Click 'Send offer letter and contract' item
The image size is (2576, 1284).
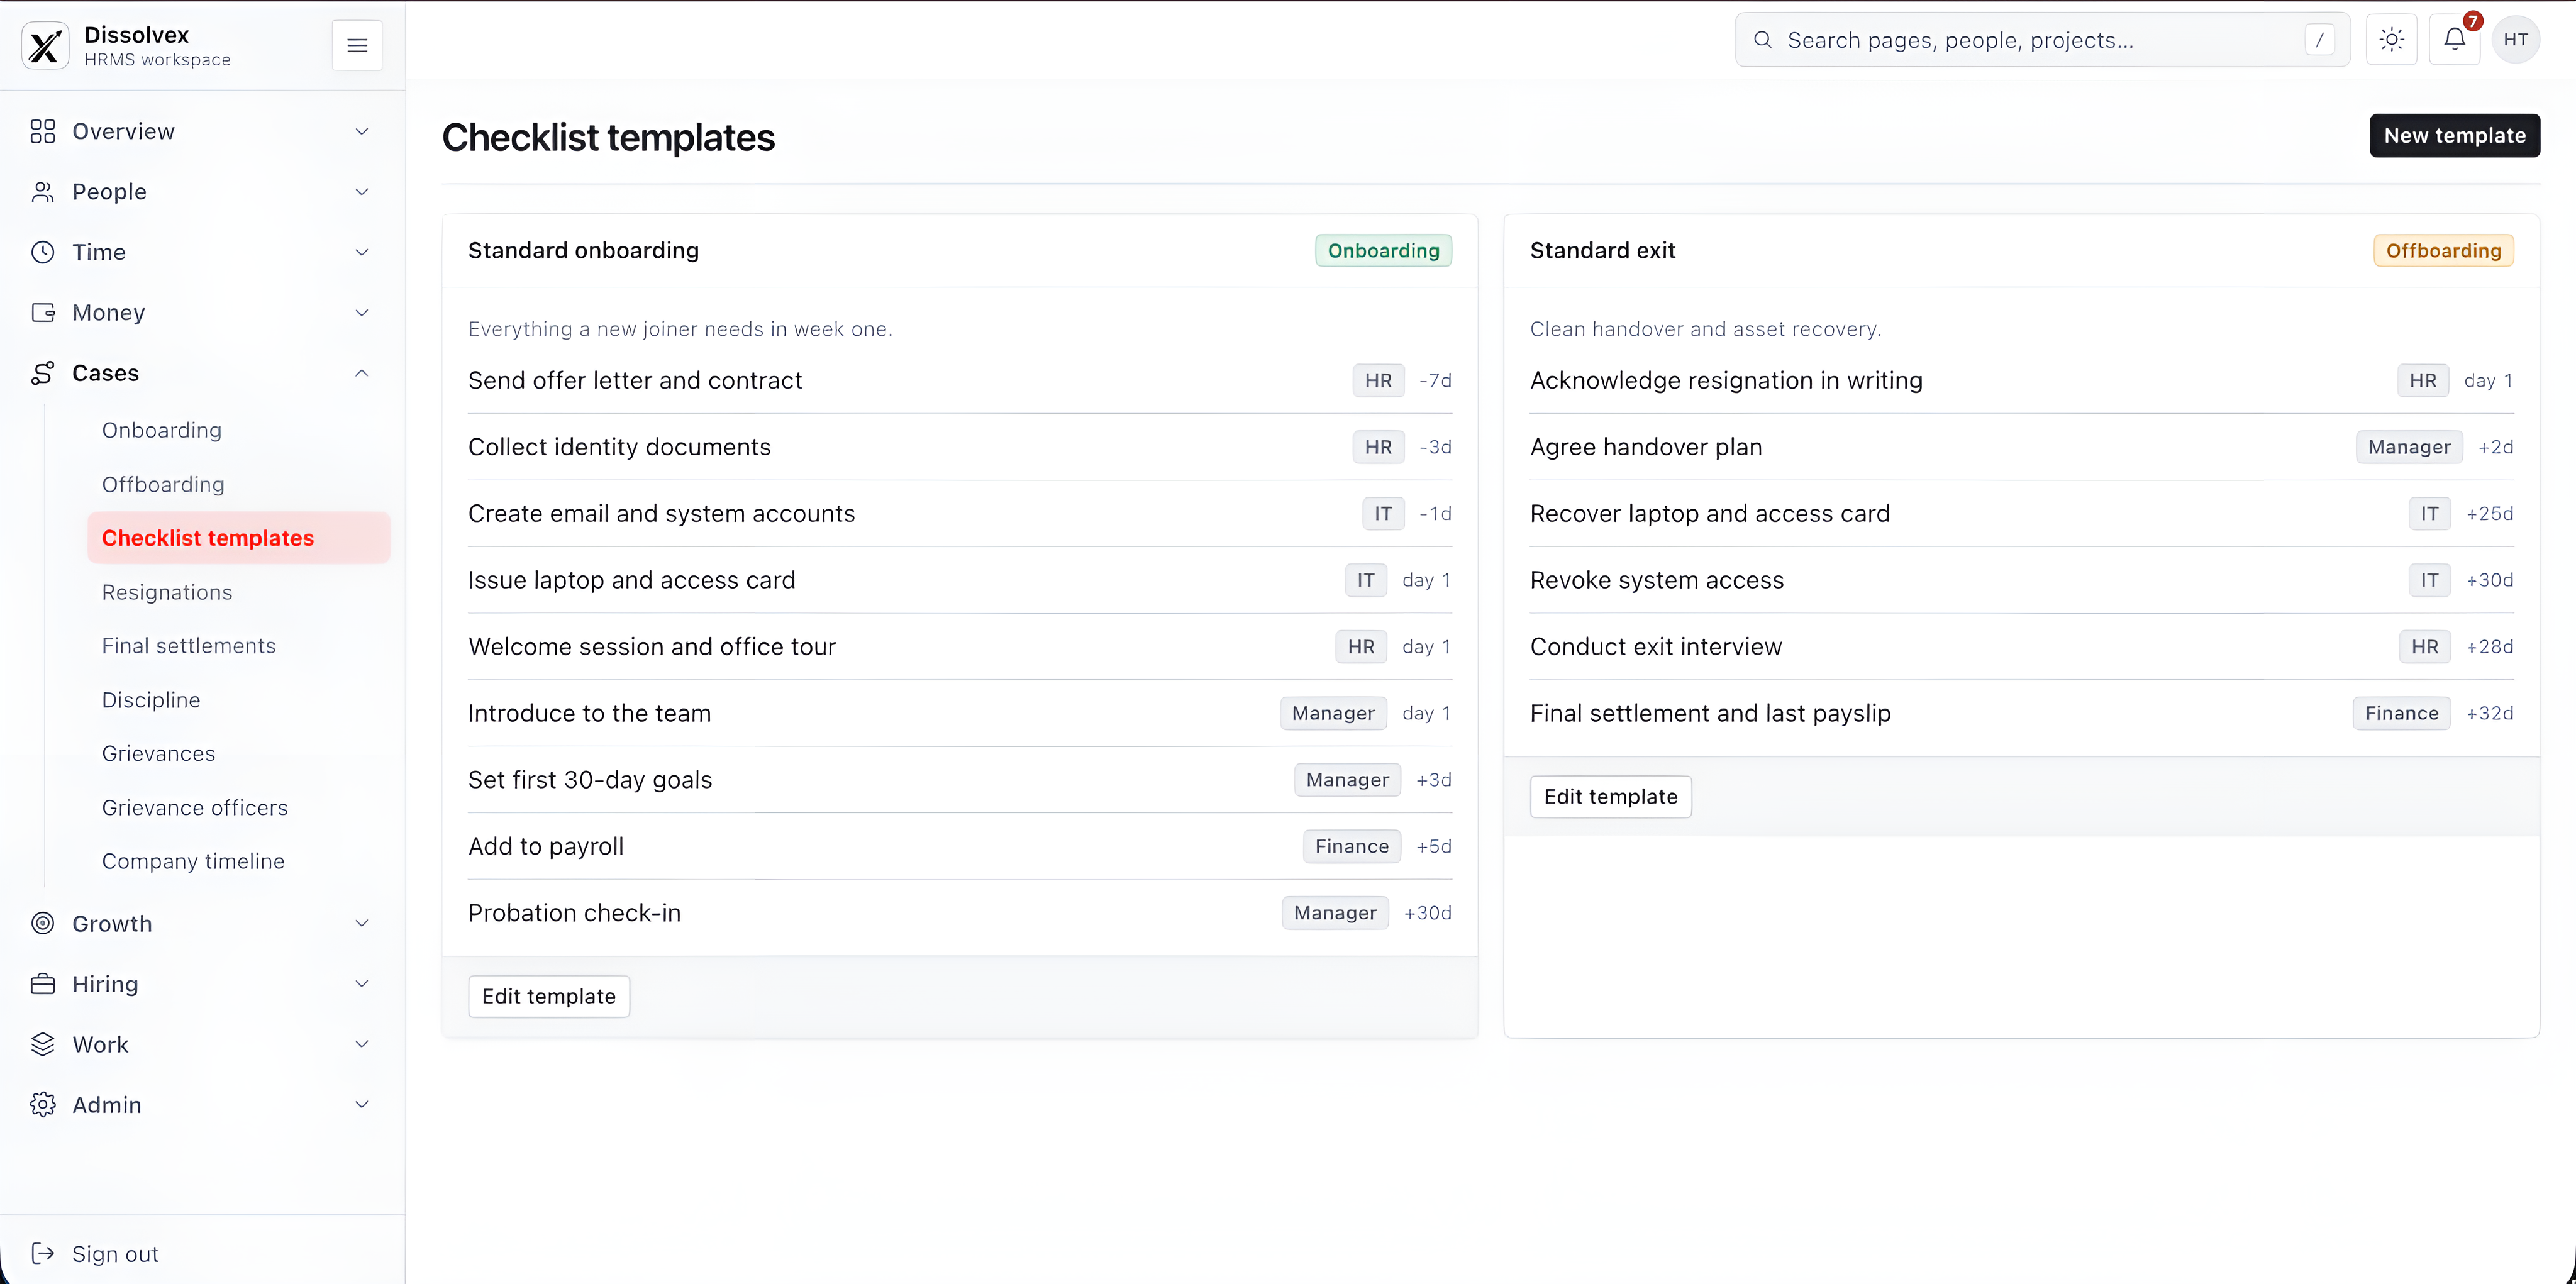tap(960, 380)
